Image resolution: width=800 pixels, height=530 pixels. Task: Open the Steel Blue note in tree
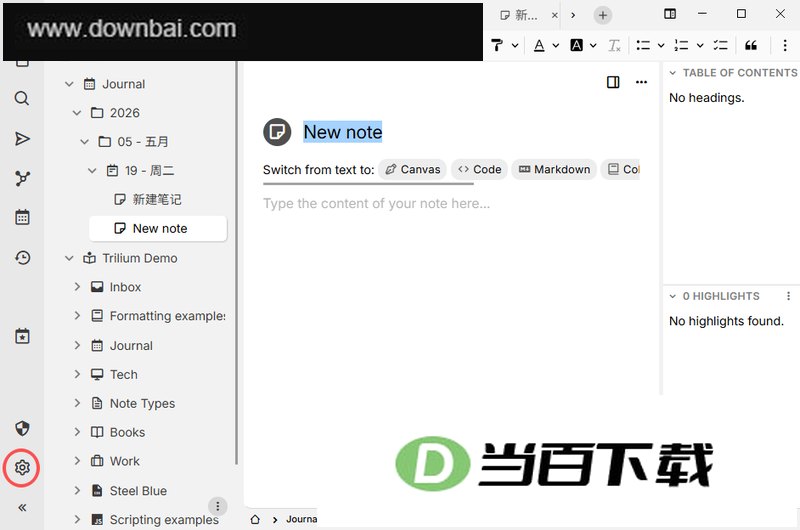pyautogui.click(x=138, y=491)
